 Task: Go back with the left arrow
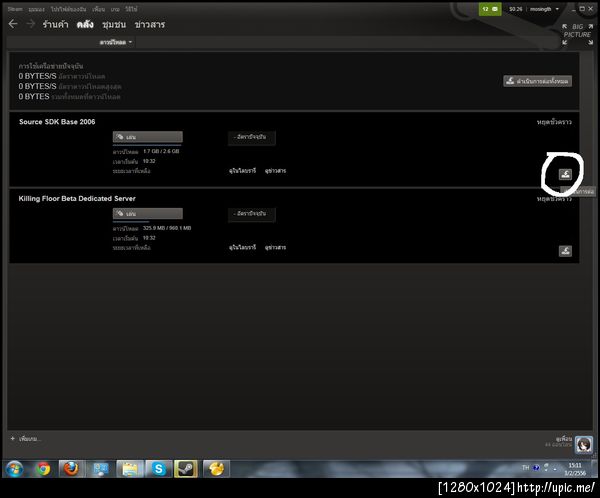point(13,24)
